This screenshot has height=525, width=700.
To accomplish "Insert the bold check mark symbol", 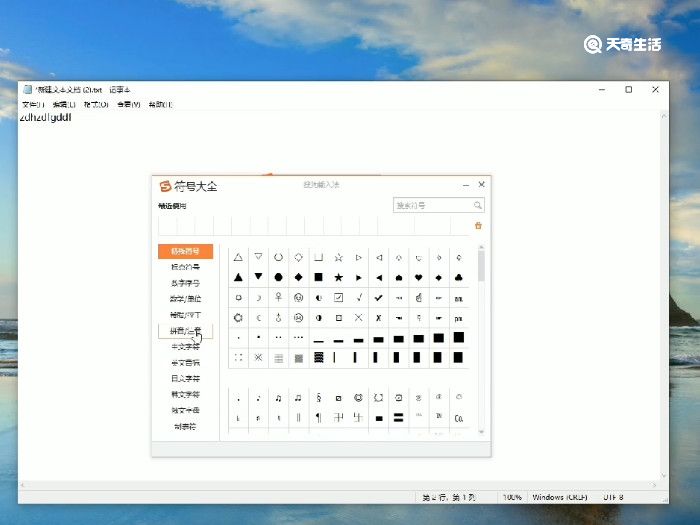I will (379, 297).
